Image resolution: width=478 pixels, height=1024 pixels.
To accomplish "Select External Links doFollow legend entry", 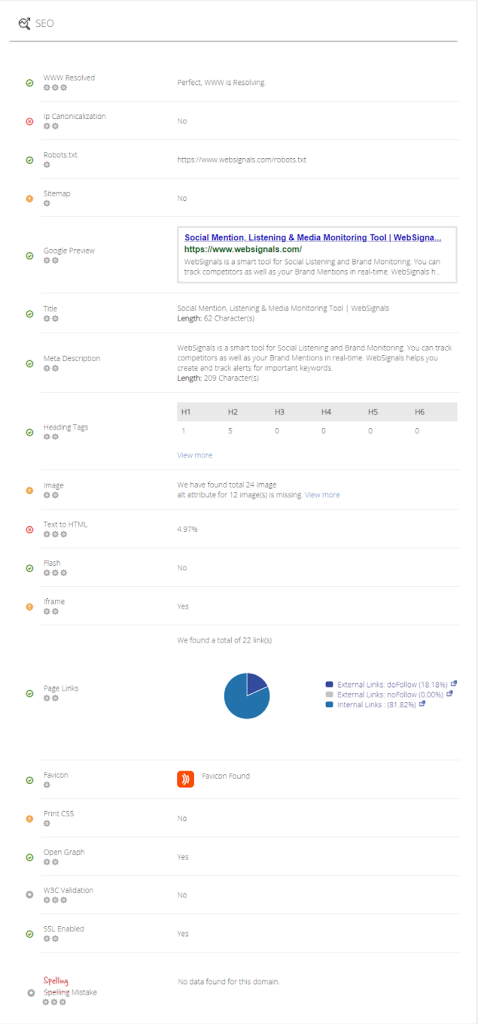I will tap(392, 684).
